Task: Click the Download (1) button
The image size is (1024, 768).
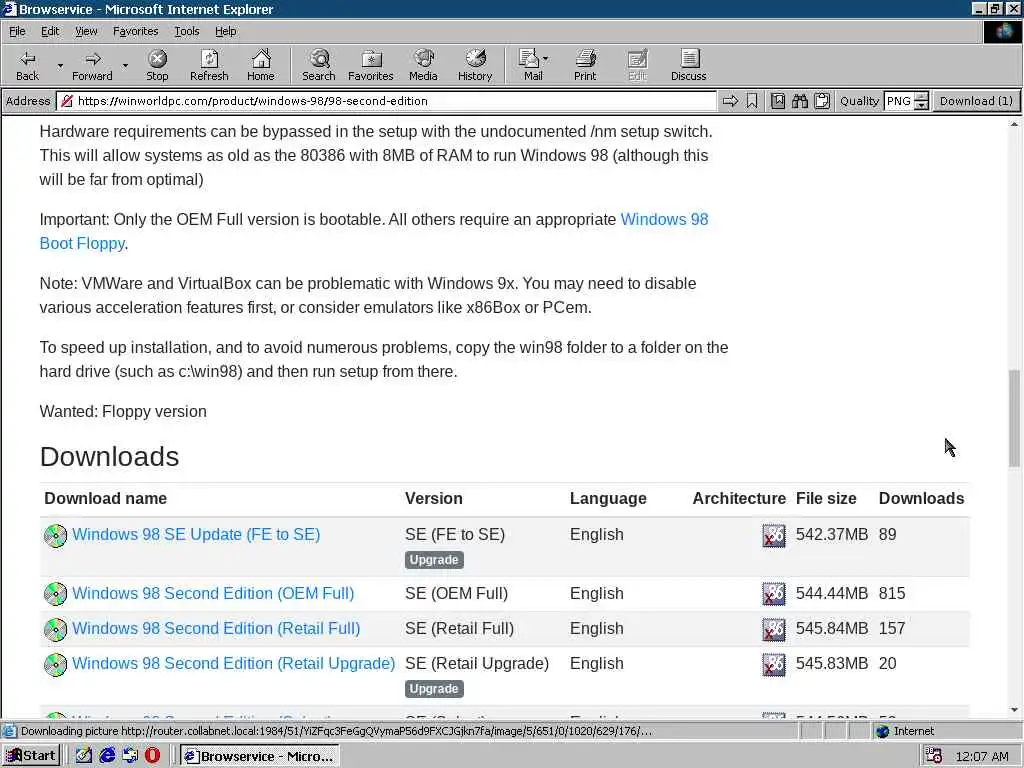Action: [x=976, y=101]
